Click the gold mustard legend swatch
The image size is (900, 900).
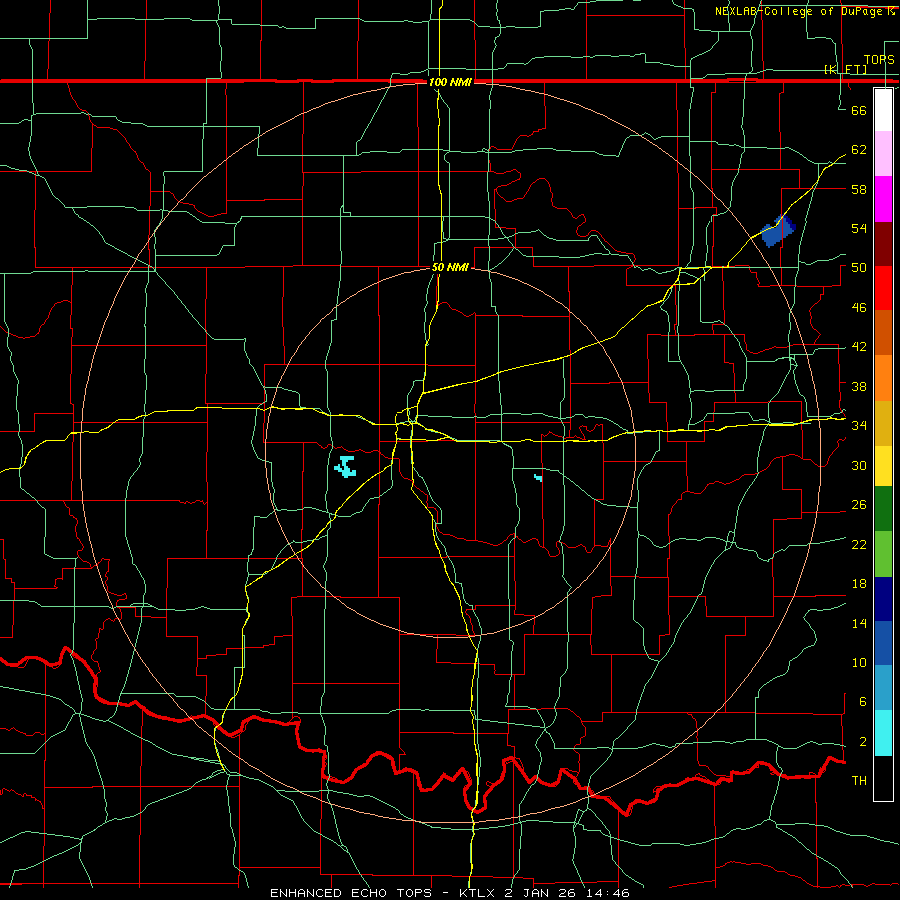pyautogui.click(x=883, y=424)
